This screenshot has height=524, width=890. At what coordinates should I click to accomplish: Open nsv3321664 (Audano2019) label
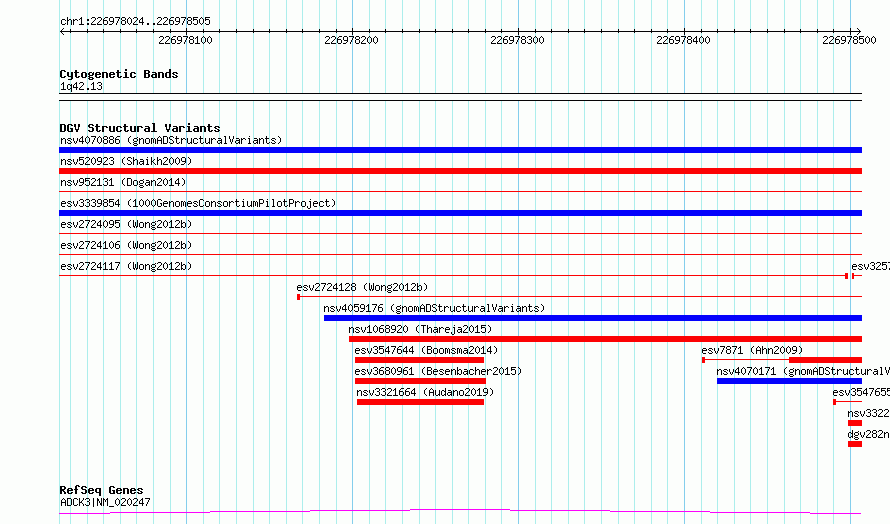[x=425, y=392]
